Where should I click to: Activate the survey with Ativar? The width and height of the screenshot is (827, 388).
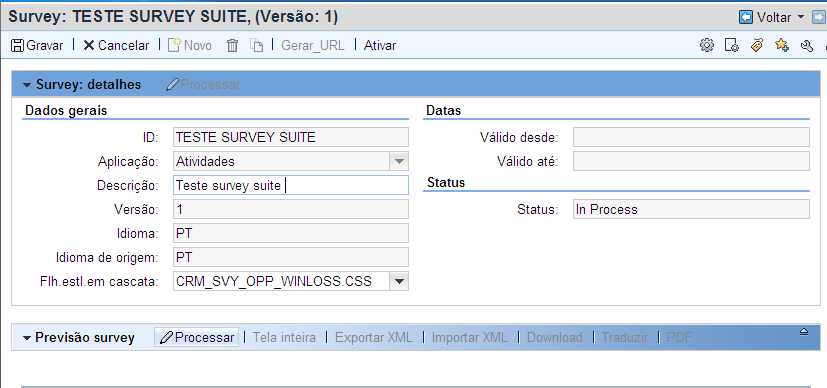point(380,45)
